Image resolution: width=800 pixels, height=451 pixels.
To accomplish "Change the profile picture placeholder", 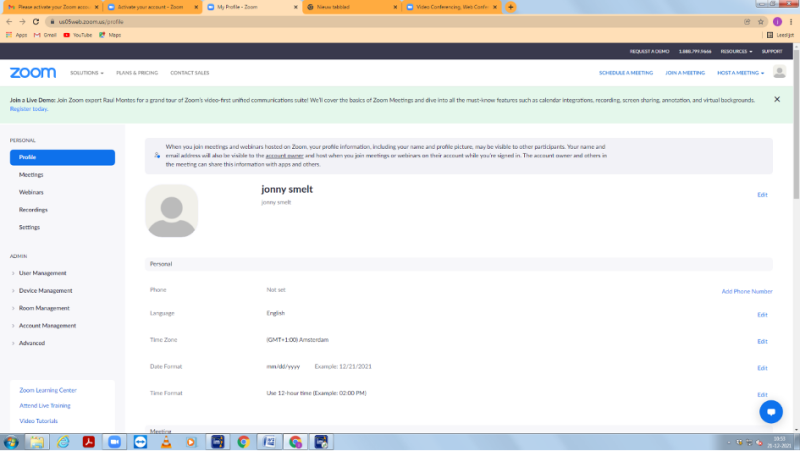I will pos(171,211).
